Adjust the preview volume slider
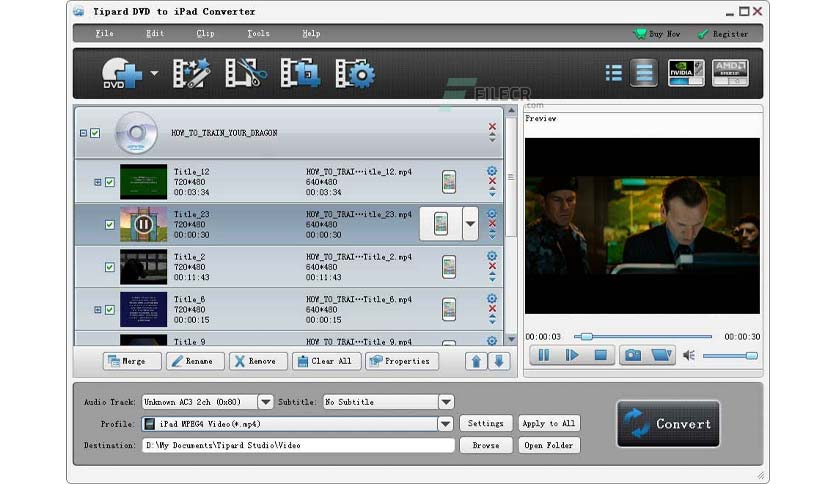This screenshot has height=484, width=836. 730,356
